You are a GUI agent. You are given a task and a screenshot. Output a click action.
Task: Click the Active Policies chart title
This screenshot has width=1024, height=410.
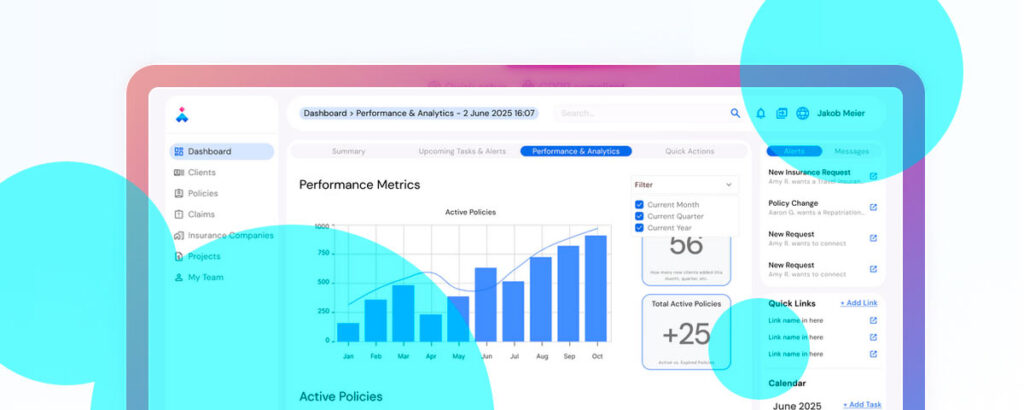coord(470,212)
